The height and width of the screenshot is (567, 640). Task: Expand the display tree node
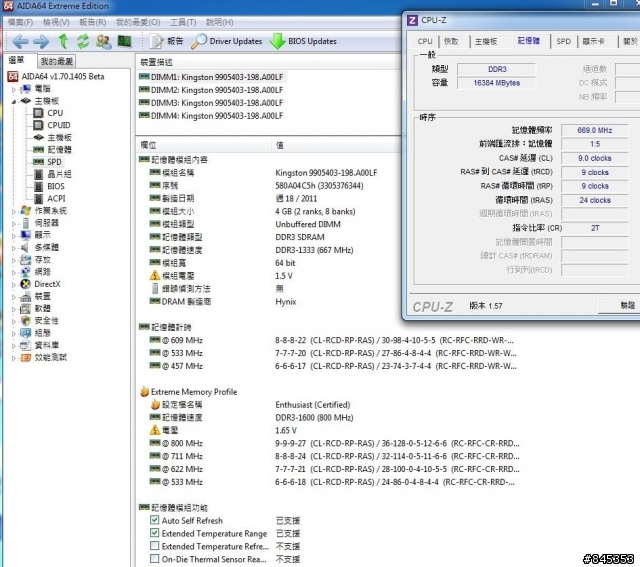tap(14, 236)
